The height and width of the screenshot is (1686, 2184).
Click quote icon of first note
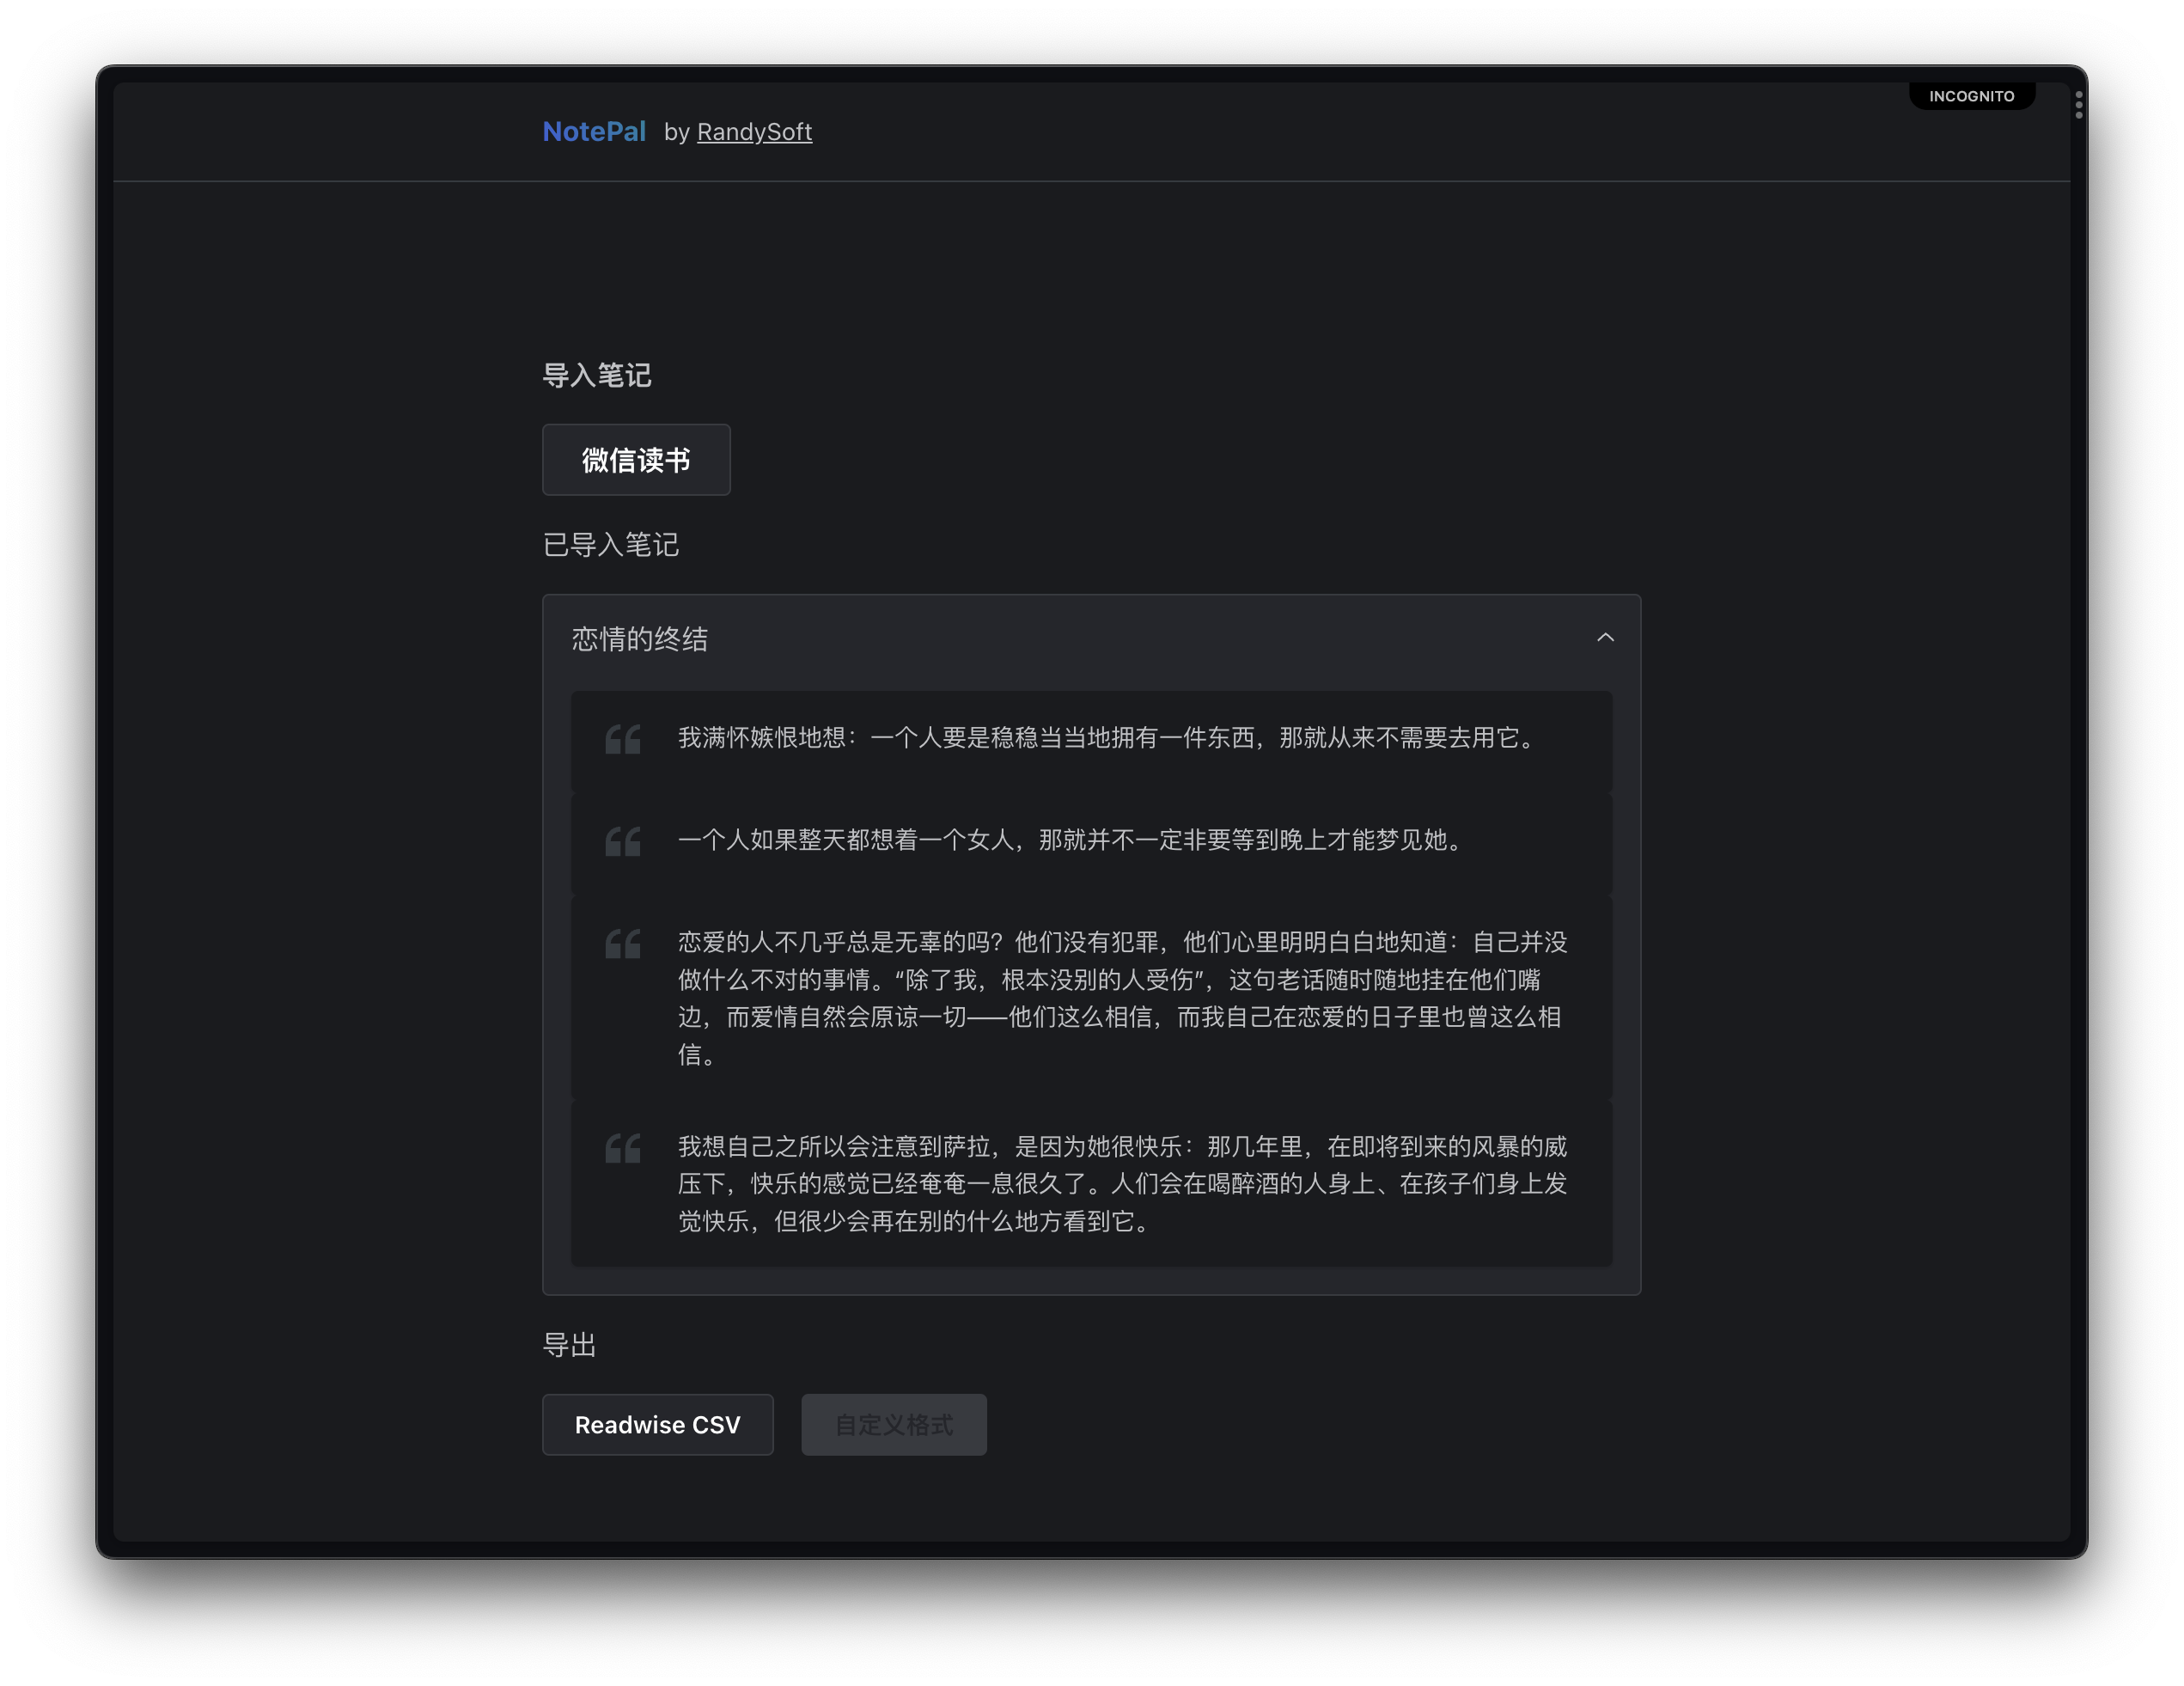click(622, 739)
